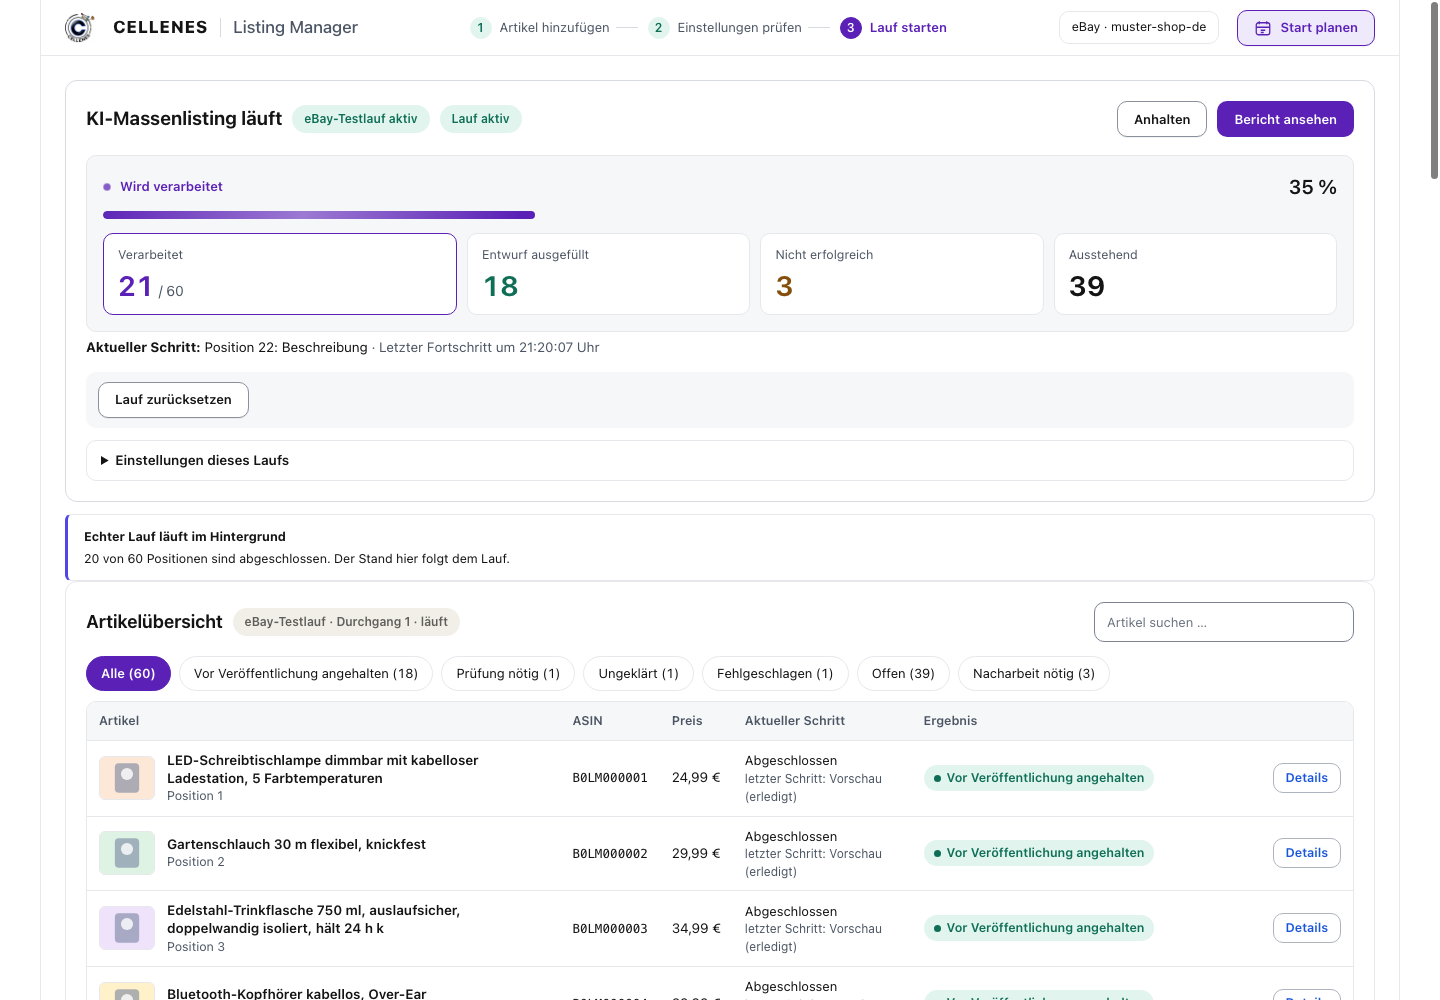1440x1000 pixels.
Task: Click eBay-Testlauf · Durchgang 1 · läuft badge
Action: 346,622
